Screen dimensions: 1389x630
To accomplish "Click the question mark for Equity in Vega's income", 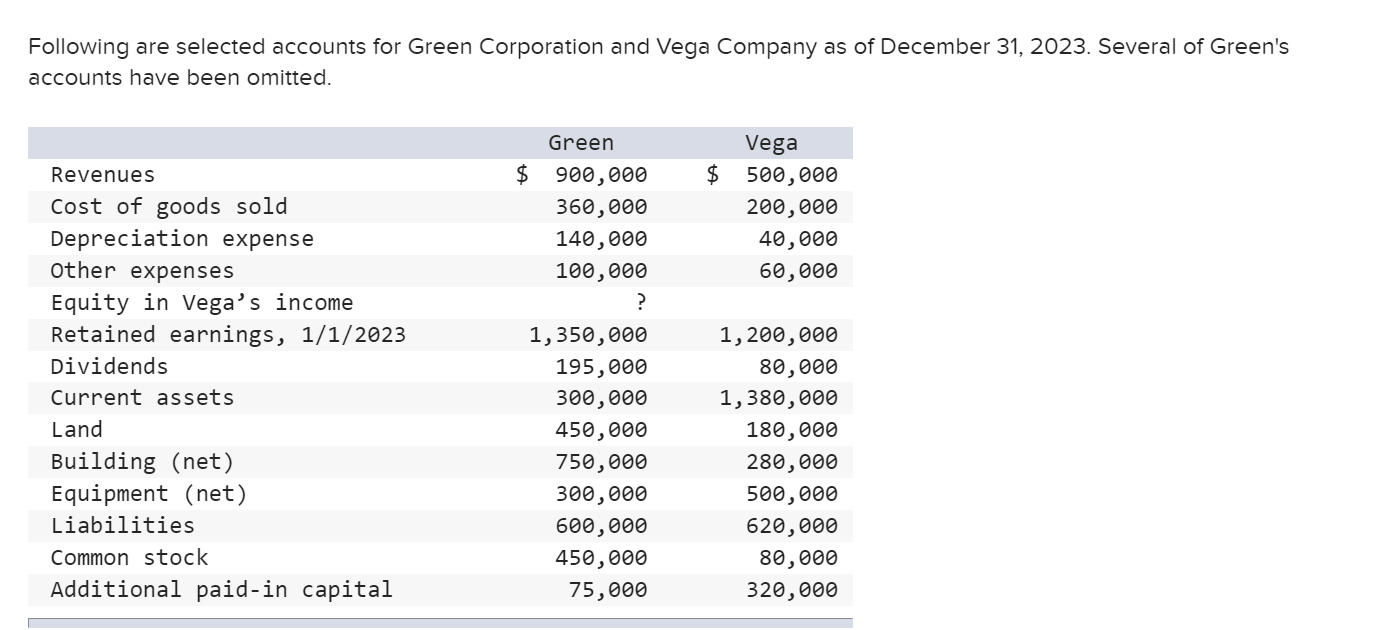I will pyautogui.click(x=640, y=303).
